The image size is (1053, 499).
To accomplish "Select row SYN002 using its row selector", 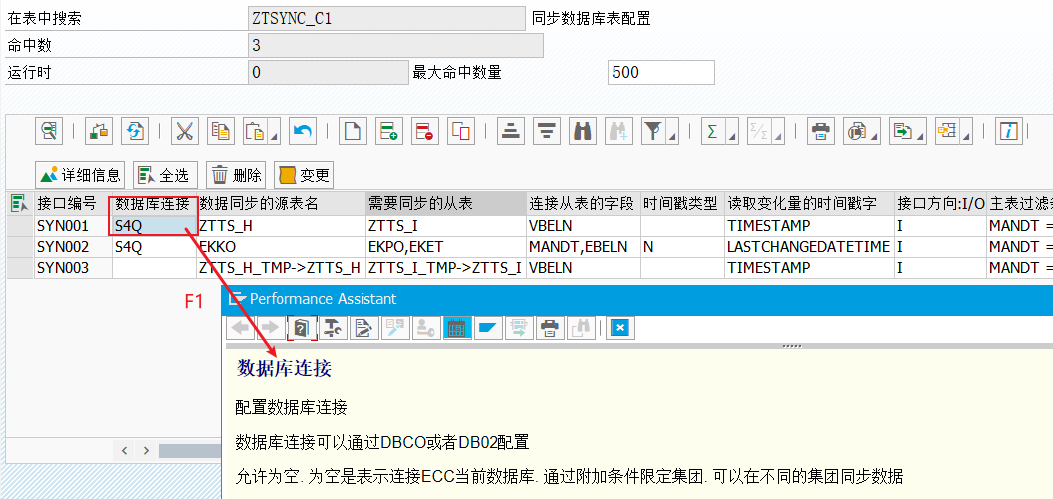I will point(19,246).
